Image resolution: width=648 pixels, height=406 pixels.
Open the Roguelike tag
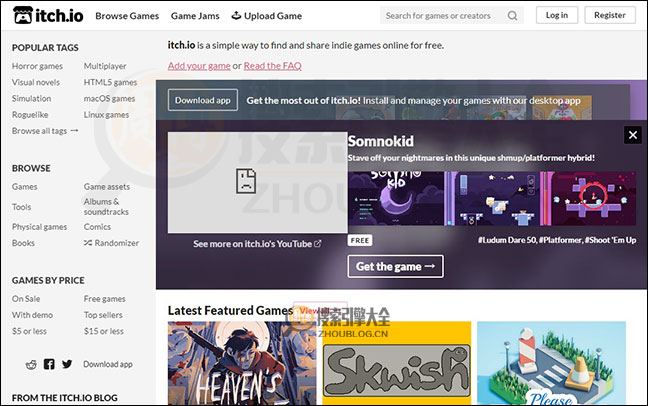click(30, 115)
